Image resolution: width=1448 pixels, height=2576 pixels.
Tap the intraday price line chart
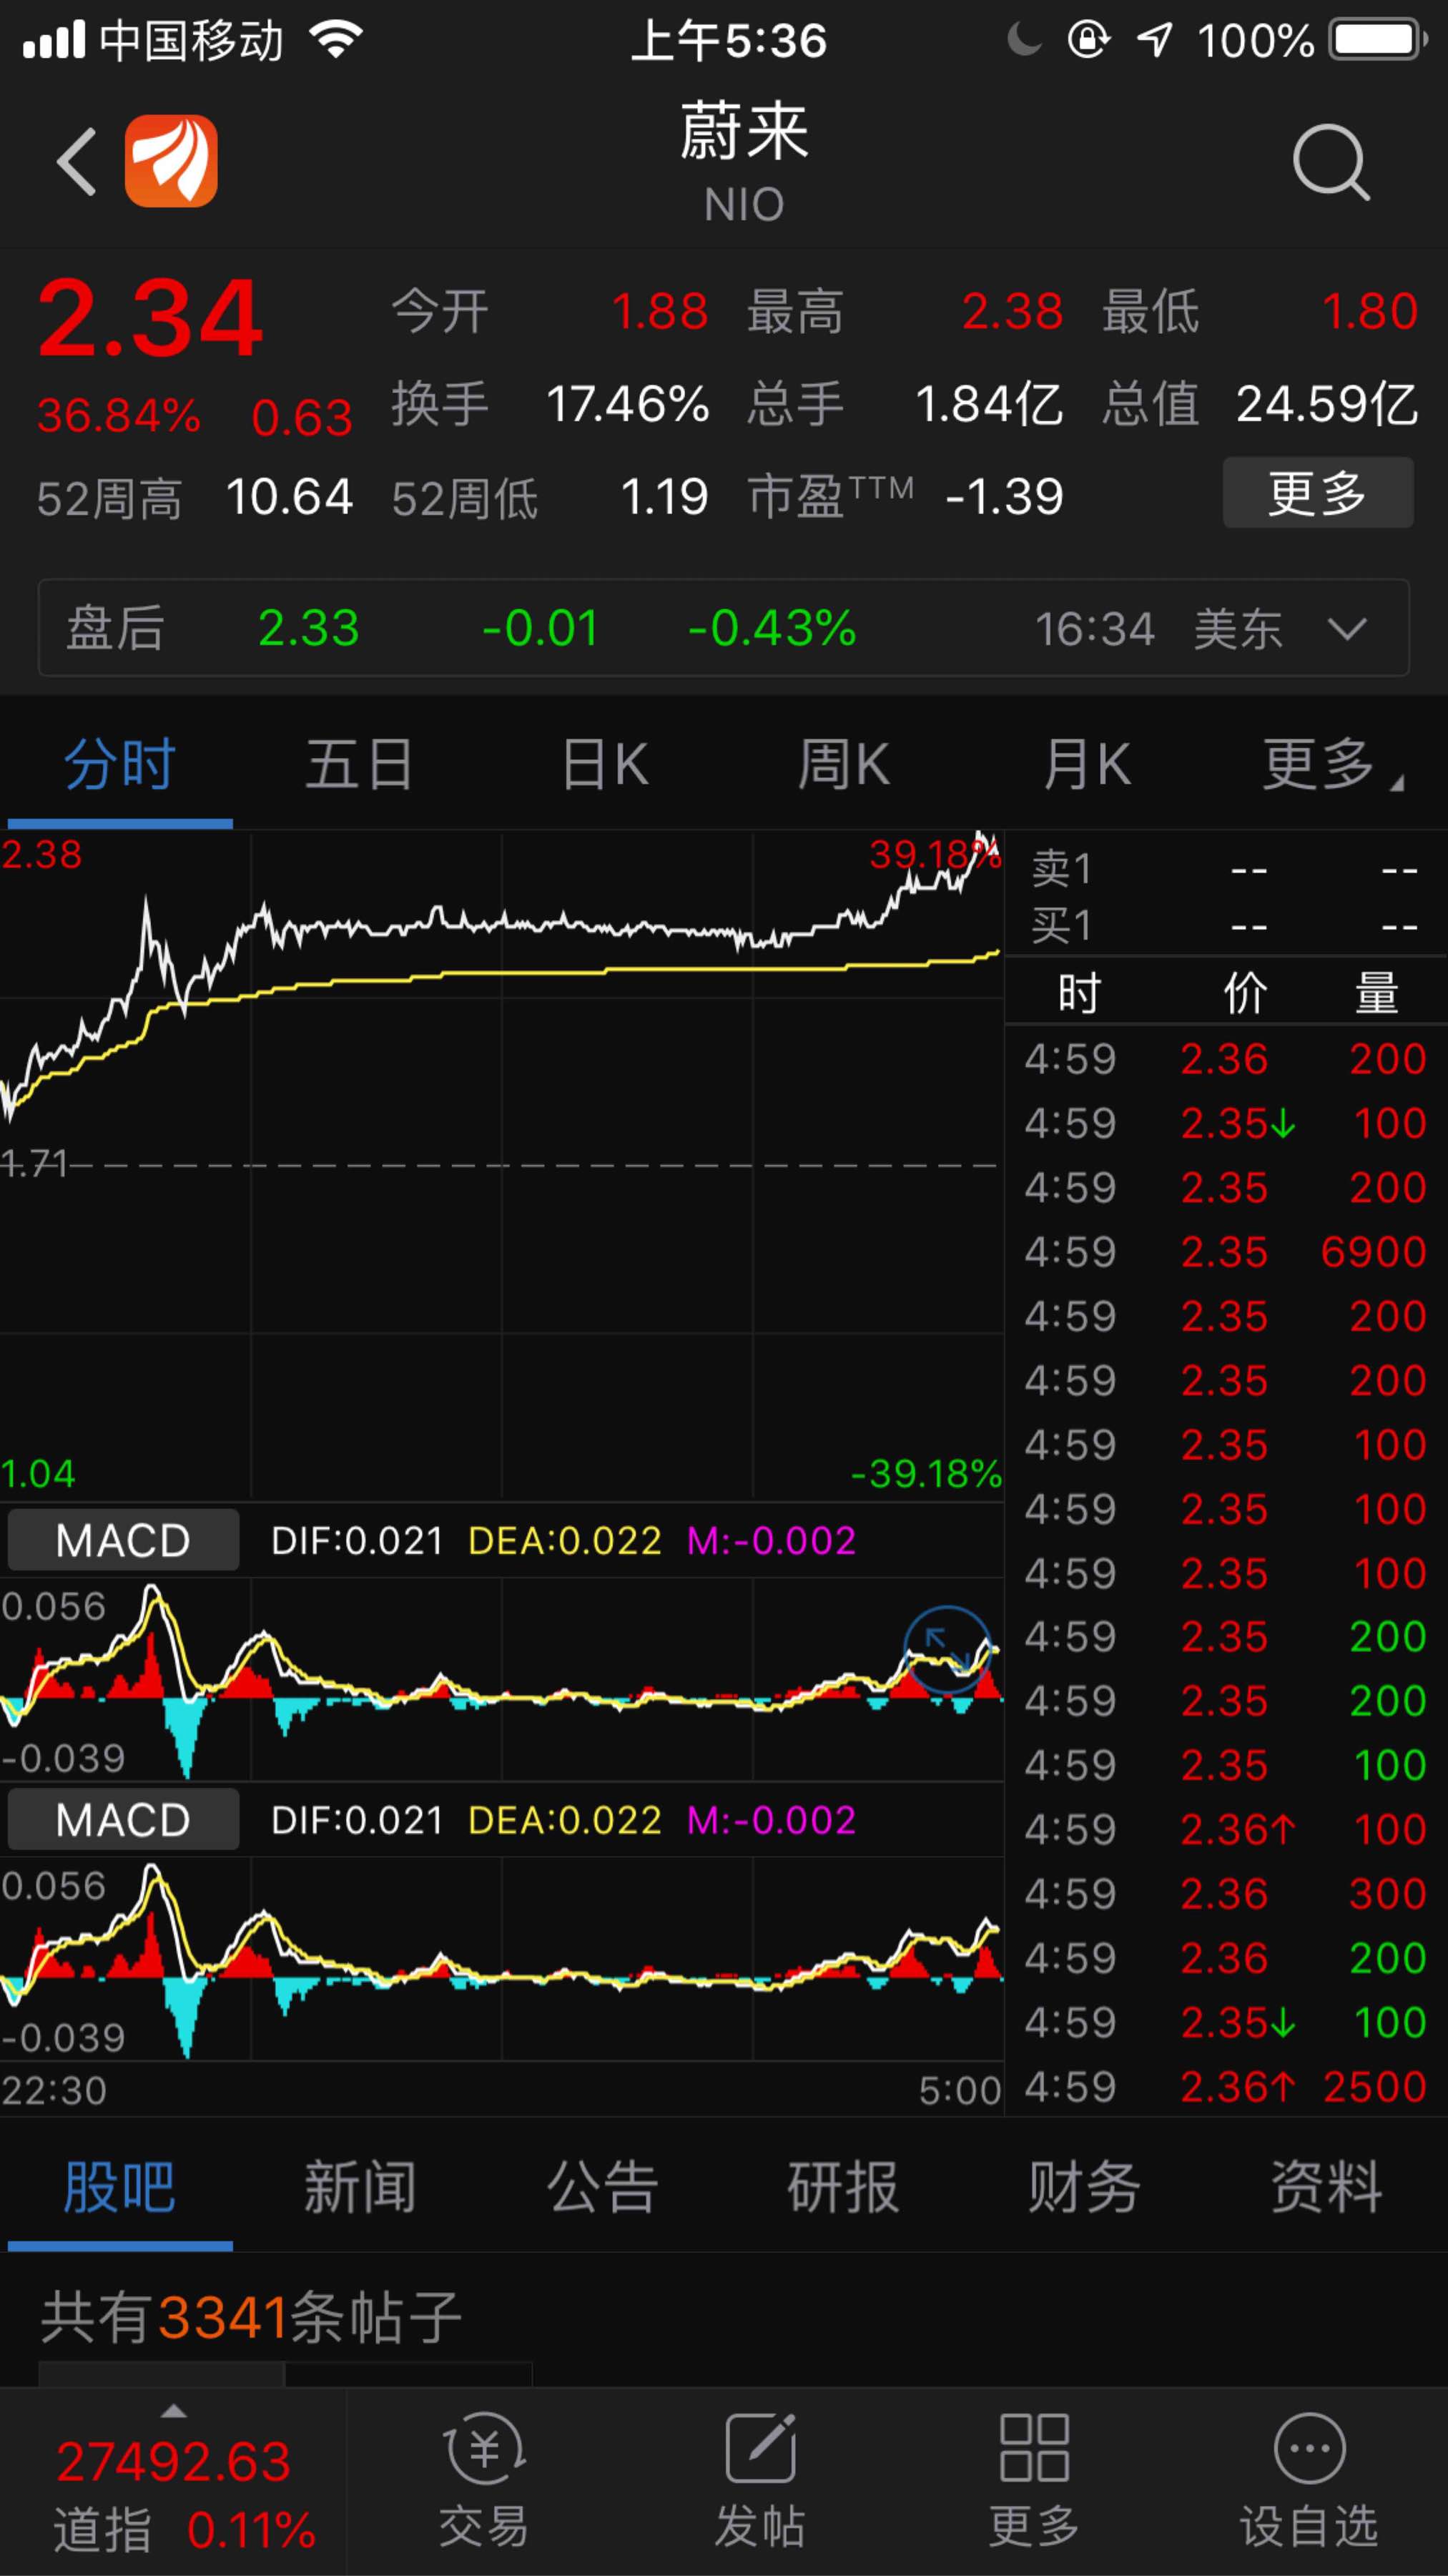501,1165
